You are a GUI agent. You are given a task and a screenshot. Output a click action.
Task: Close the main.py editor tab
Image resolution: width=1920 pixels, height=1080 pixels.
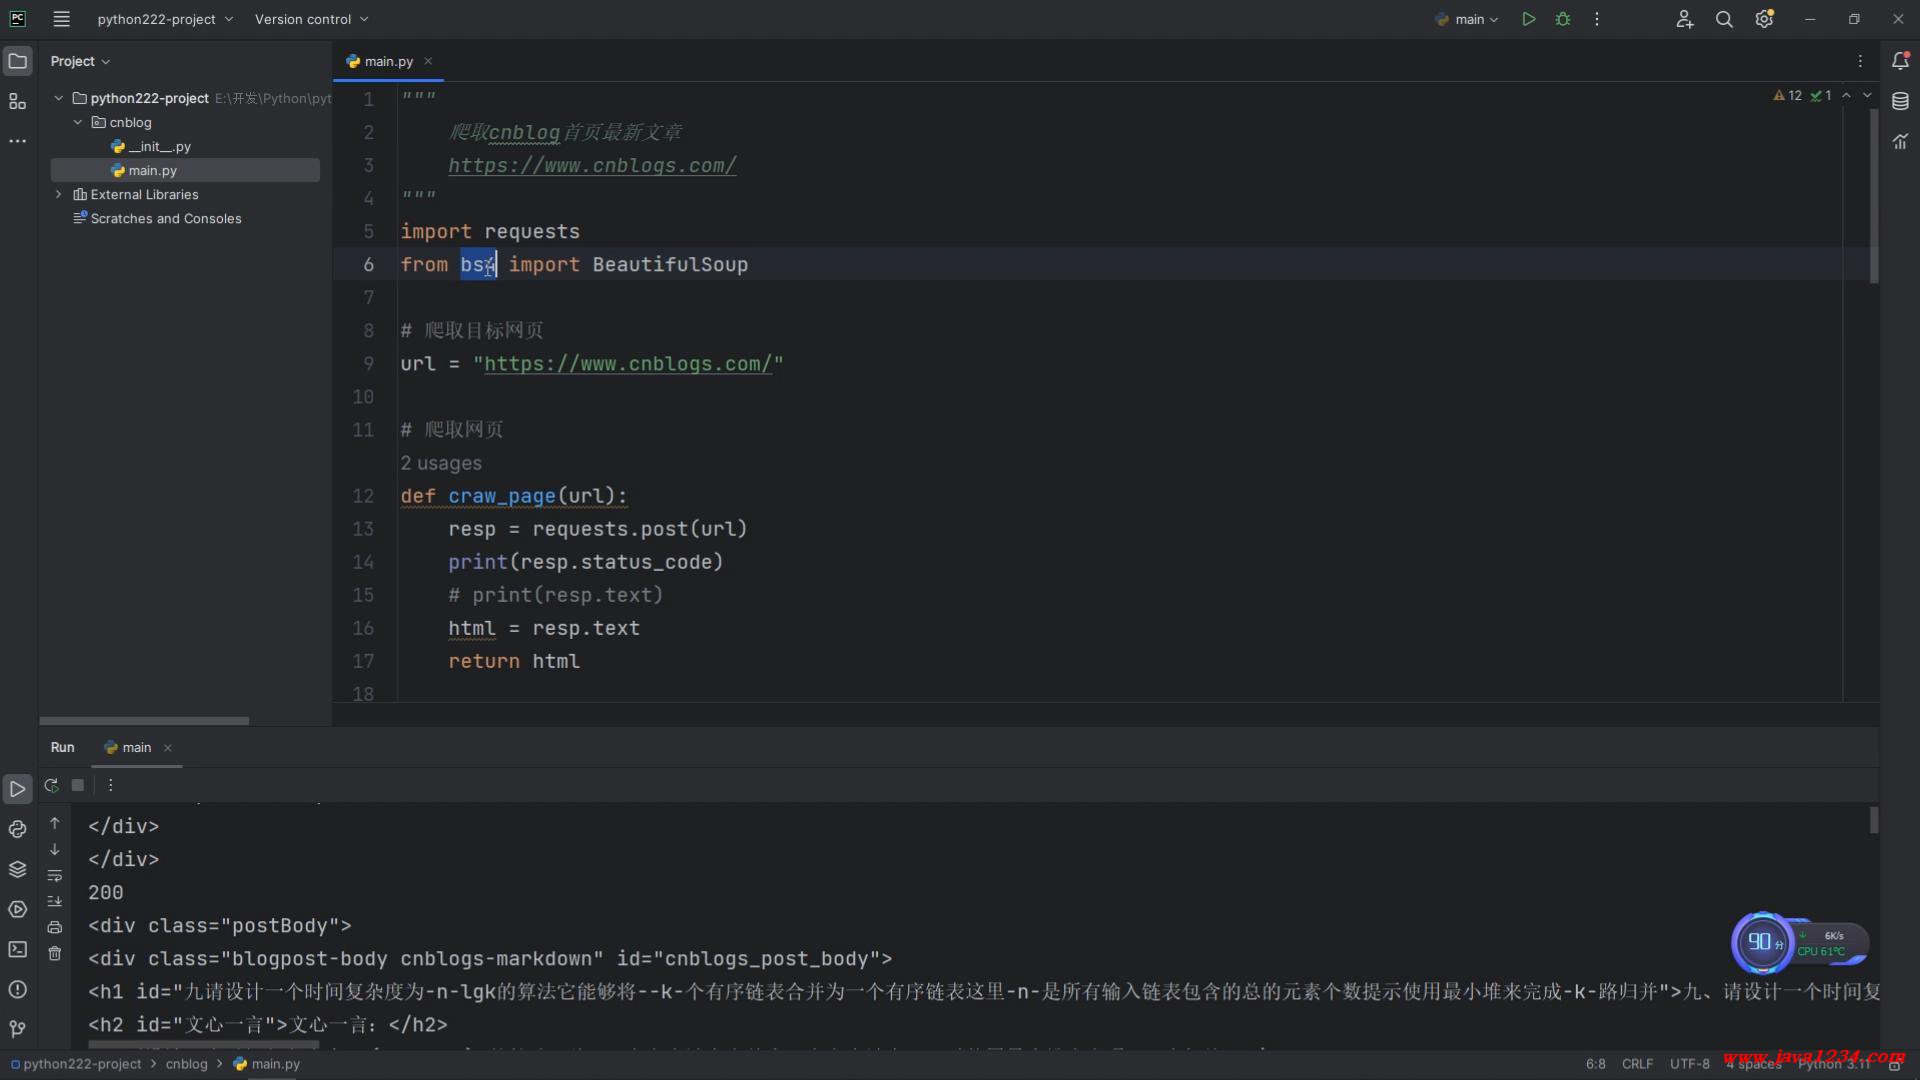tap(428, 61)
